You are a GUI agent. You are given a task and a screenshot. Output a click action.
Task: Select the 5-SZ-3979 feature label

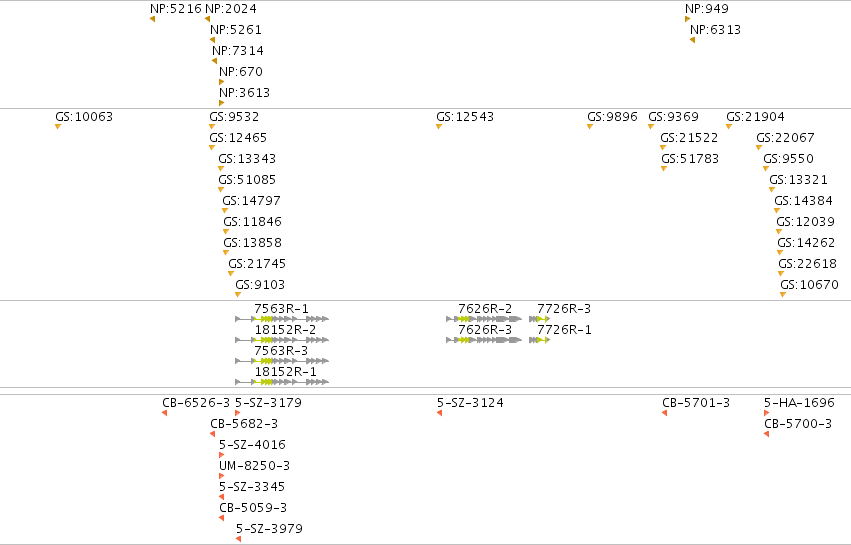[x=270, y=529]
